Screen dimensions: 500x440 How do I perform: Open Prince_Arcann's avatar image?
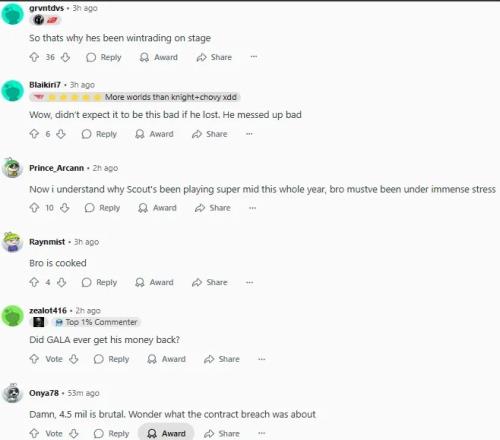[x=13, y=168]
